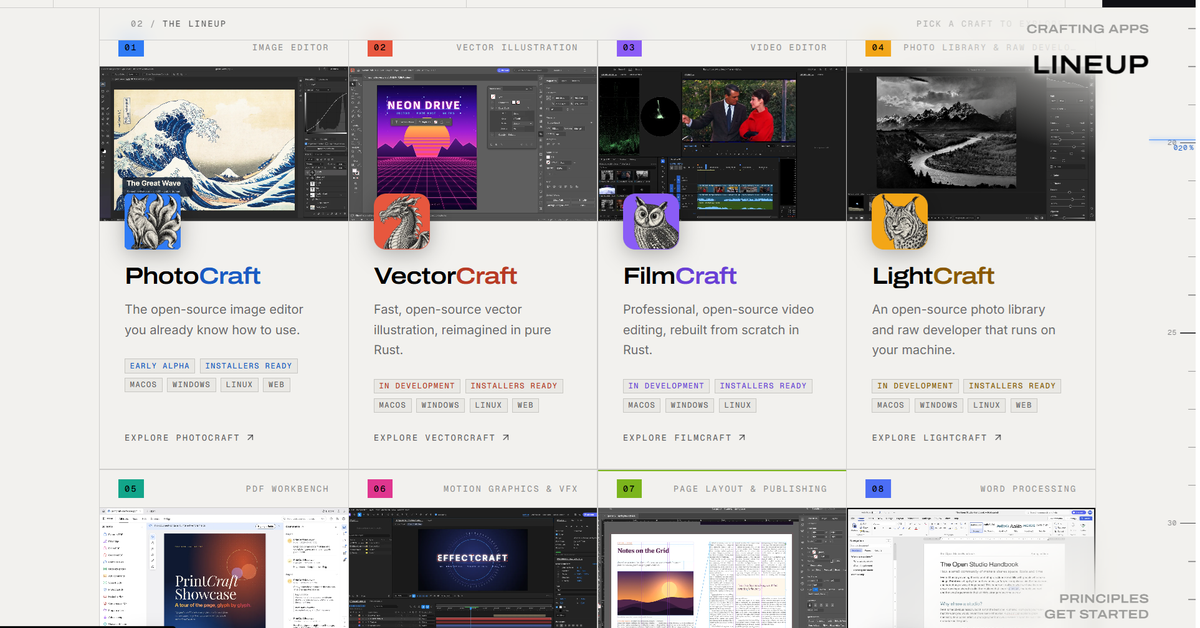Click the Page Layout & Publishing label

click(x=750, y=489)
